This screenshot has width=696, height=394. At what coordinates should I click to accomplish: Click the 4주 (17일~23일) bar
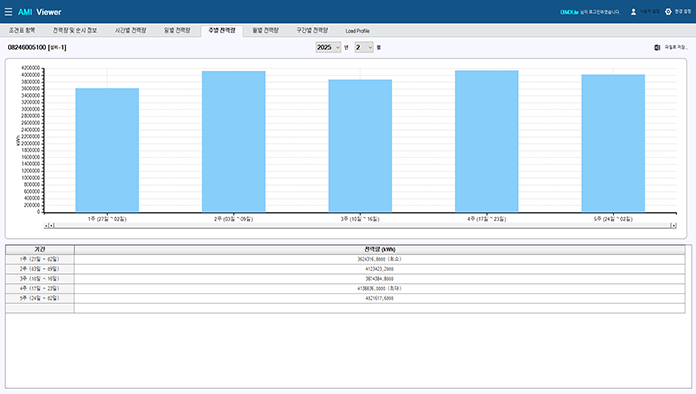[x=486, y=141]
